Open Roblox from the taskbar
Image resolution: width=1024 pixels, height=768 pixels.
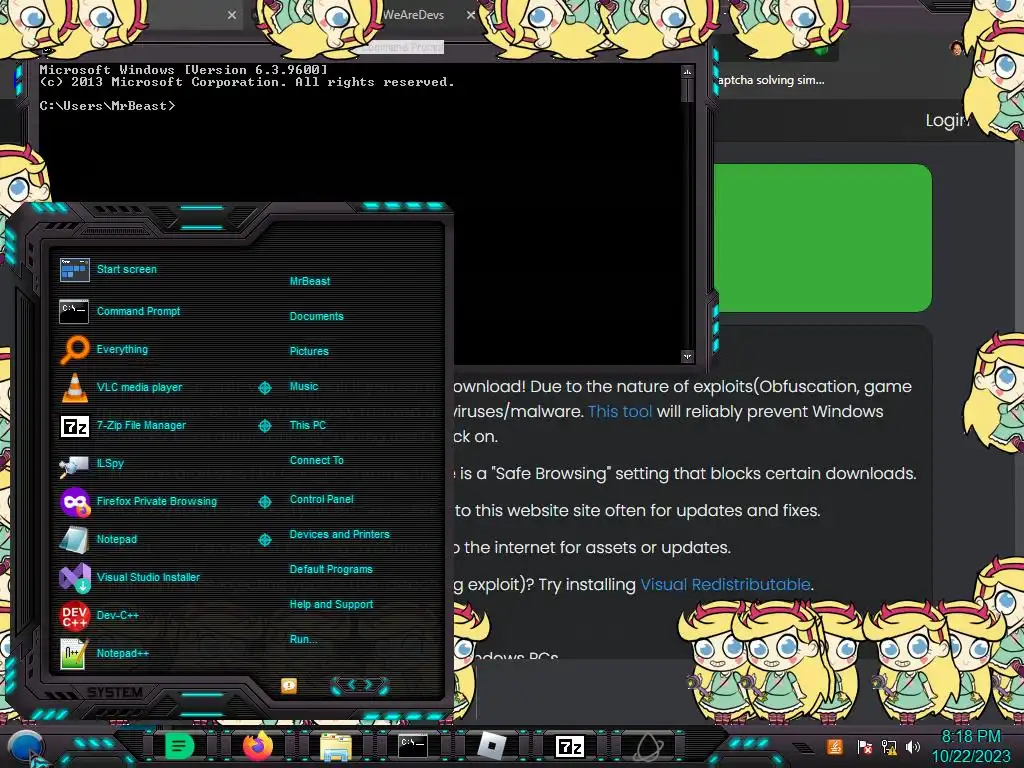pos(492,746)
